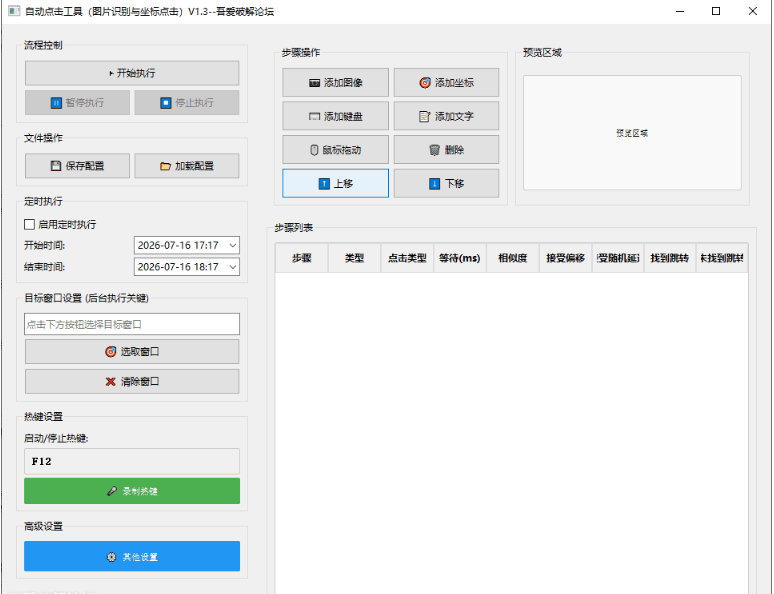Close the 自动点击工具 window
This screenshot has height=594, width=774.
(x=752, y=11)
